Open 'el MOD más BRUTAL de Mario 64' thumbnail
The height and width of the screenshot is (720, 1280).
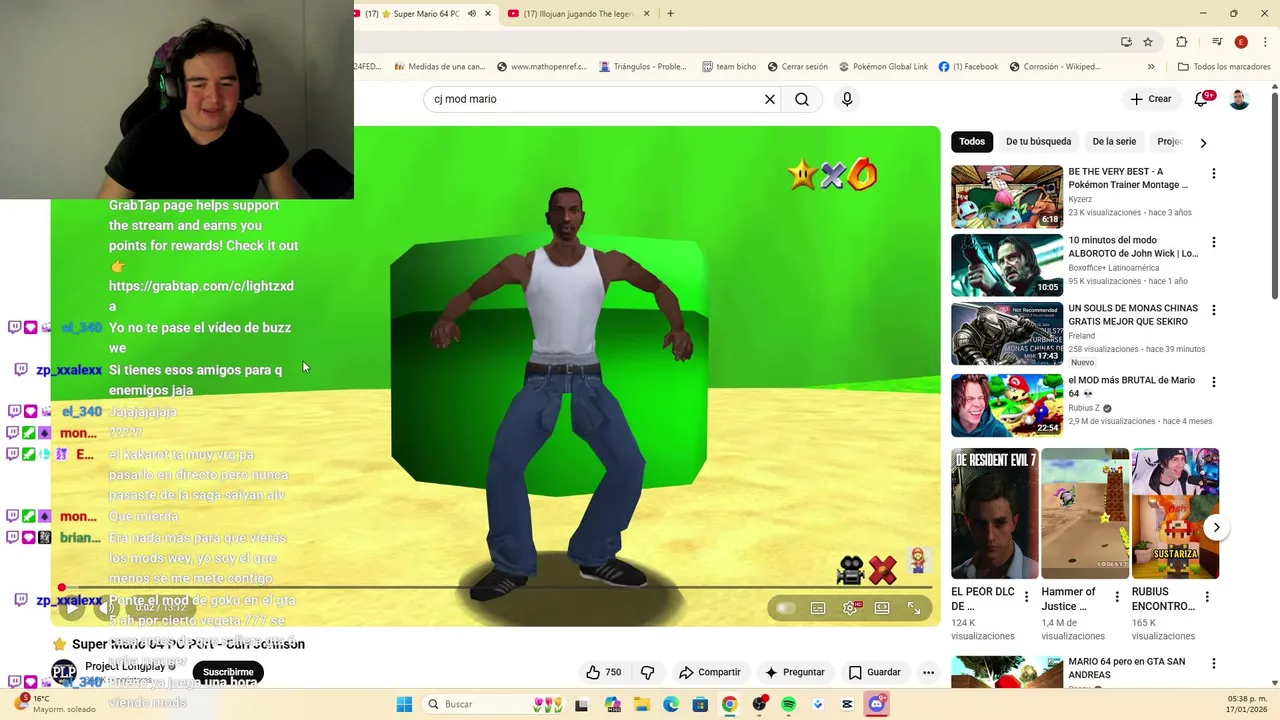(x=1007, y=405)
